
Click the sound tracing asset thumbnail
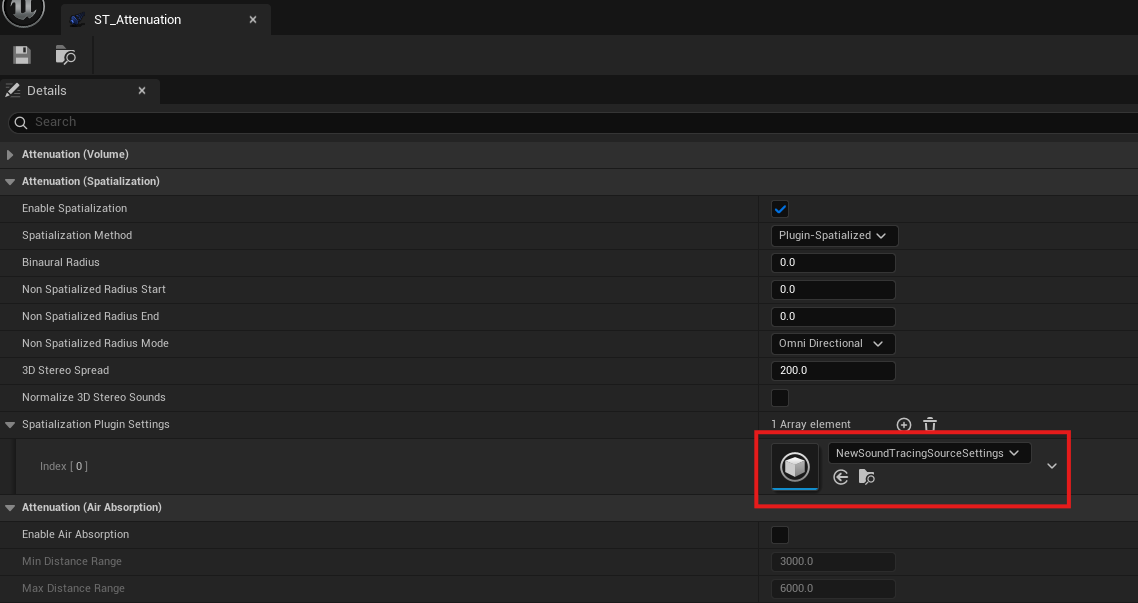pyautogui.click(x=795, y=467)
